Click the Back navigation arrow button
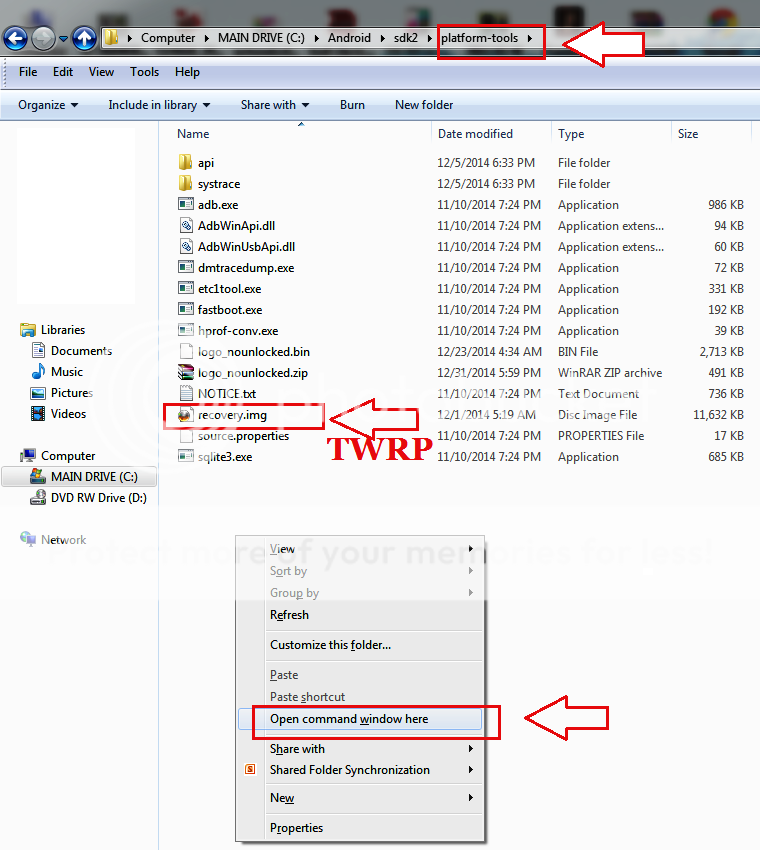Screen dimensions: 760x850 tap(15, 38)
